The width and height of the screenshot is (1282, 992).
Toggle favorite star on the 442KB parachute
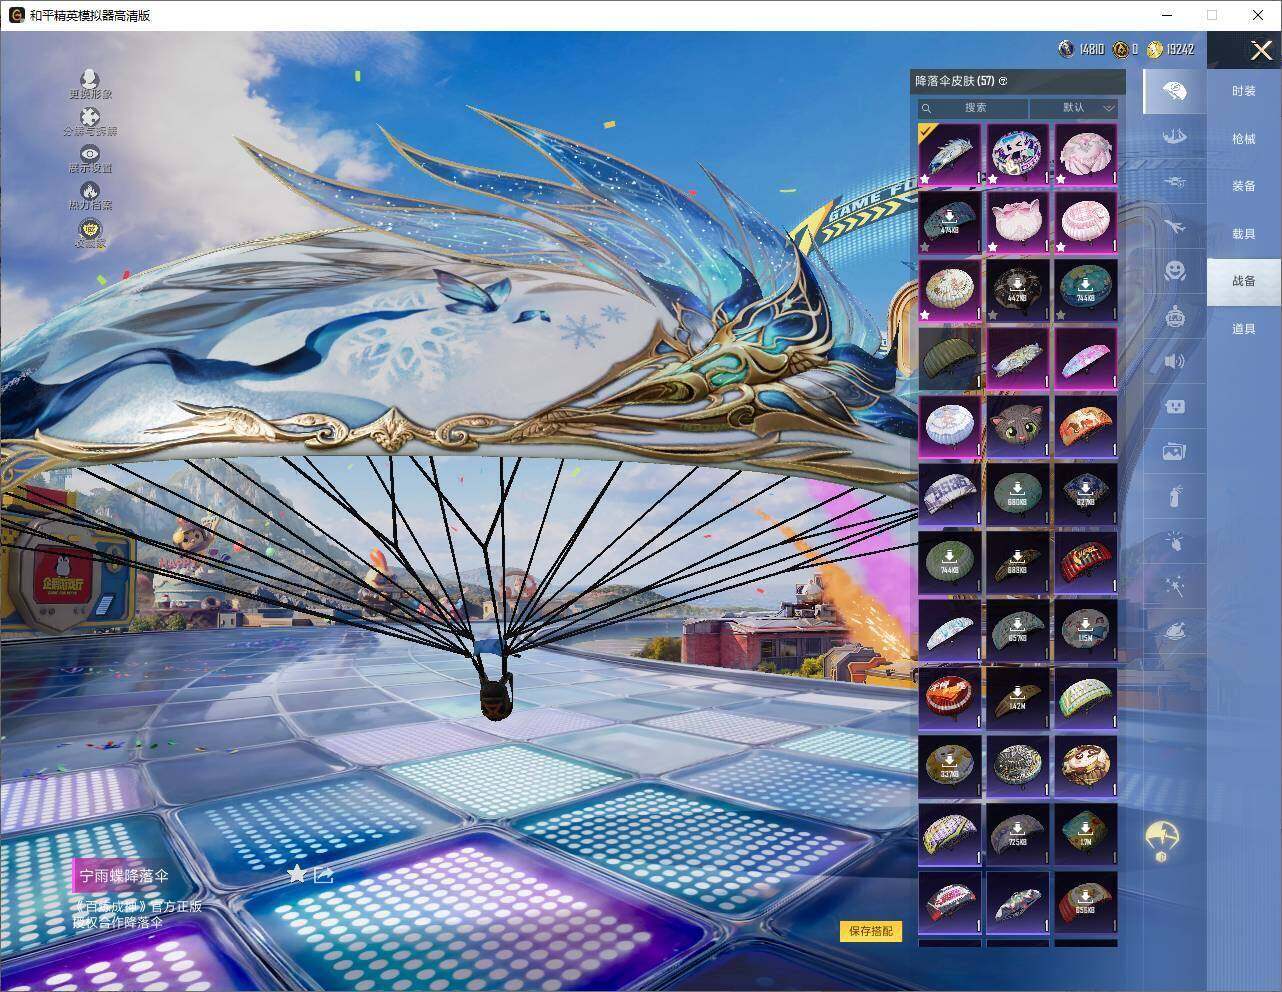(x=994, y=314)
